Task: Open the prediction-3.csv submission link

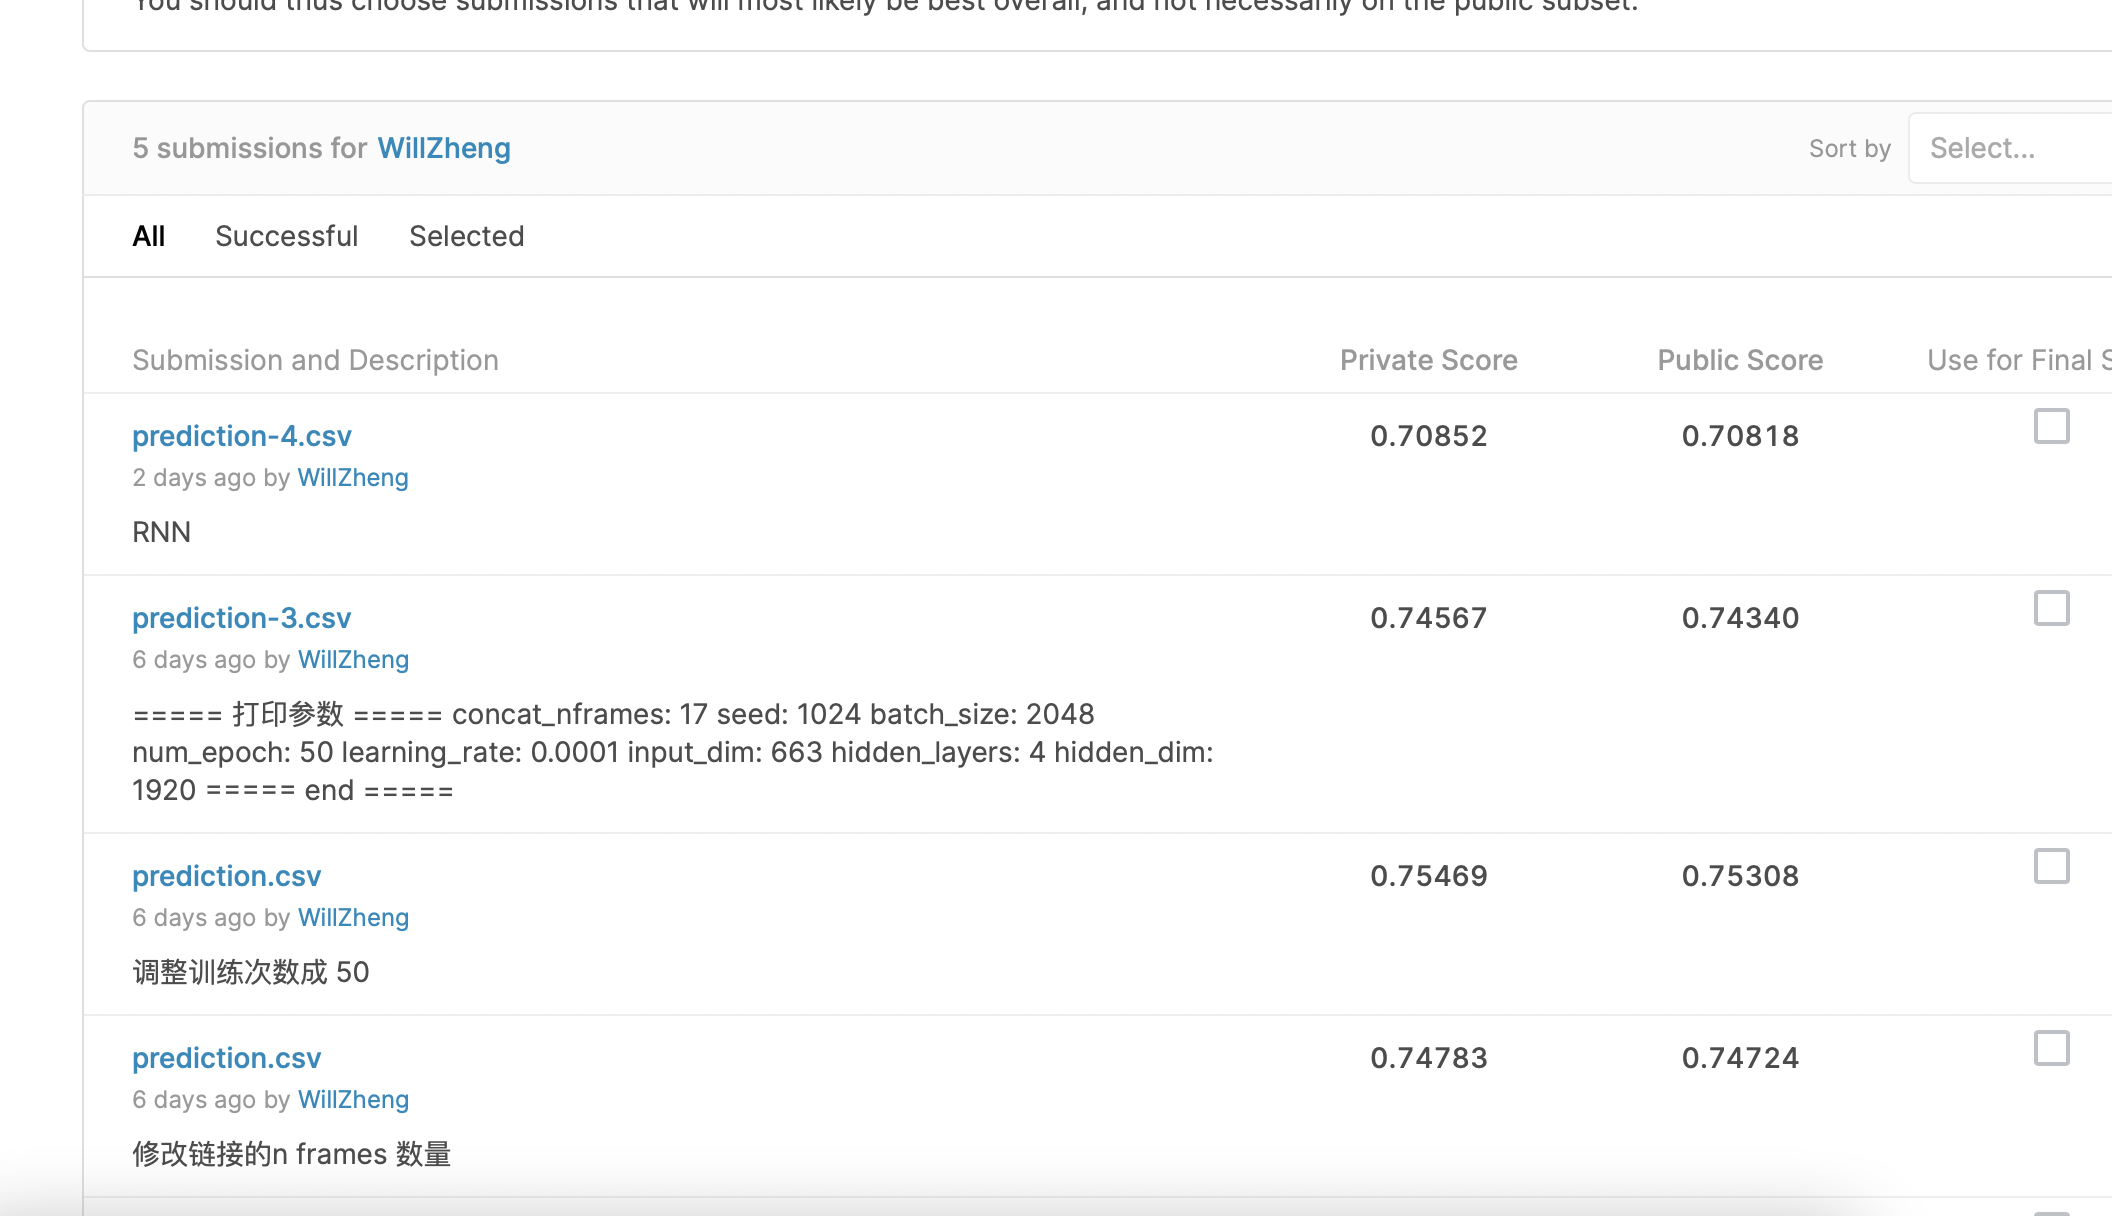Action: pos(242,619)
